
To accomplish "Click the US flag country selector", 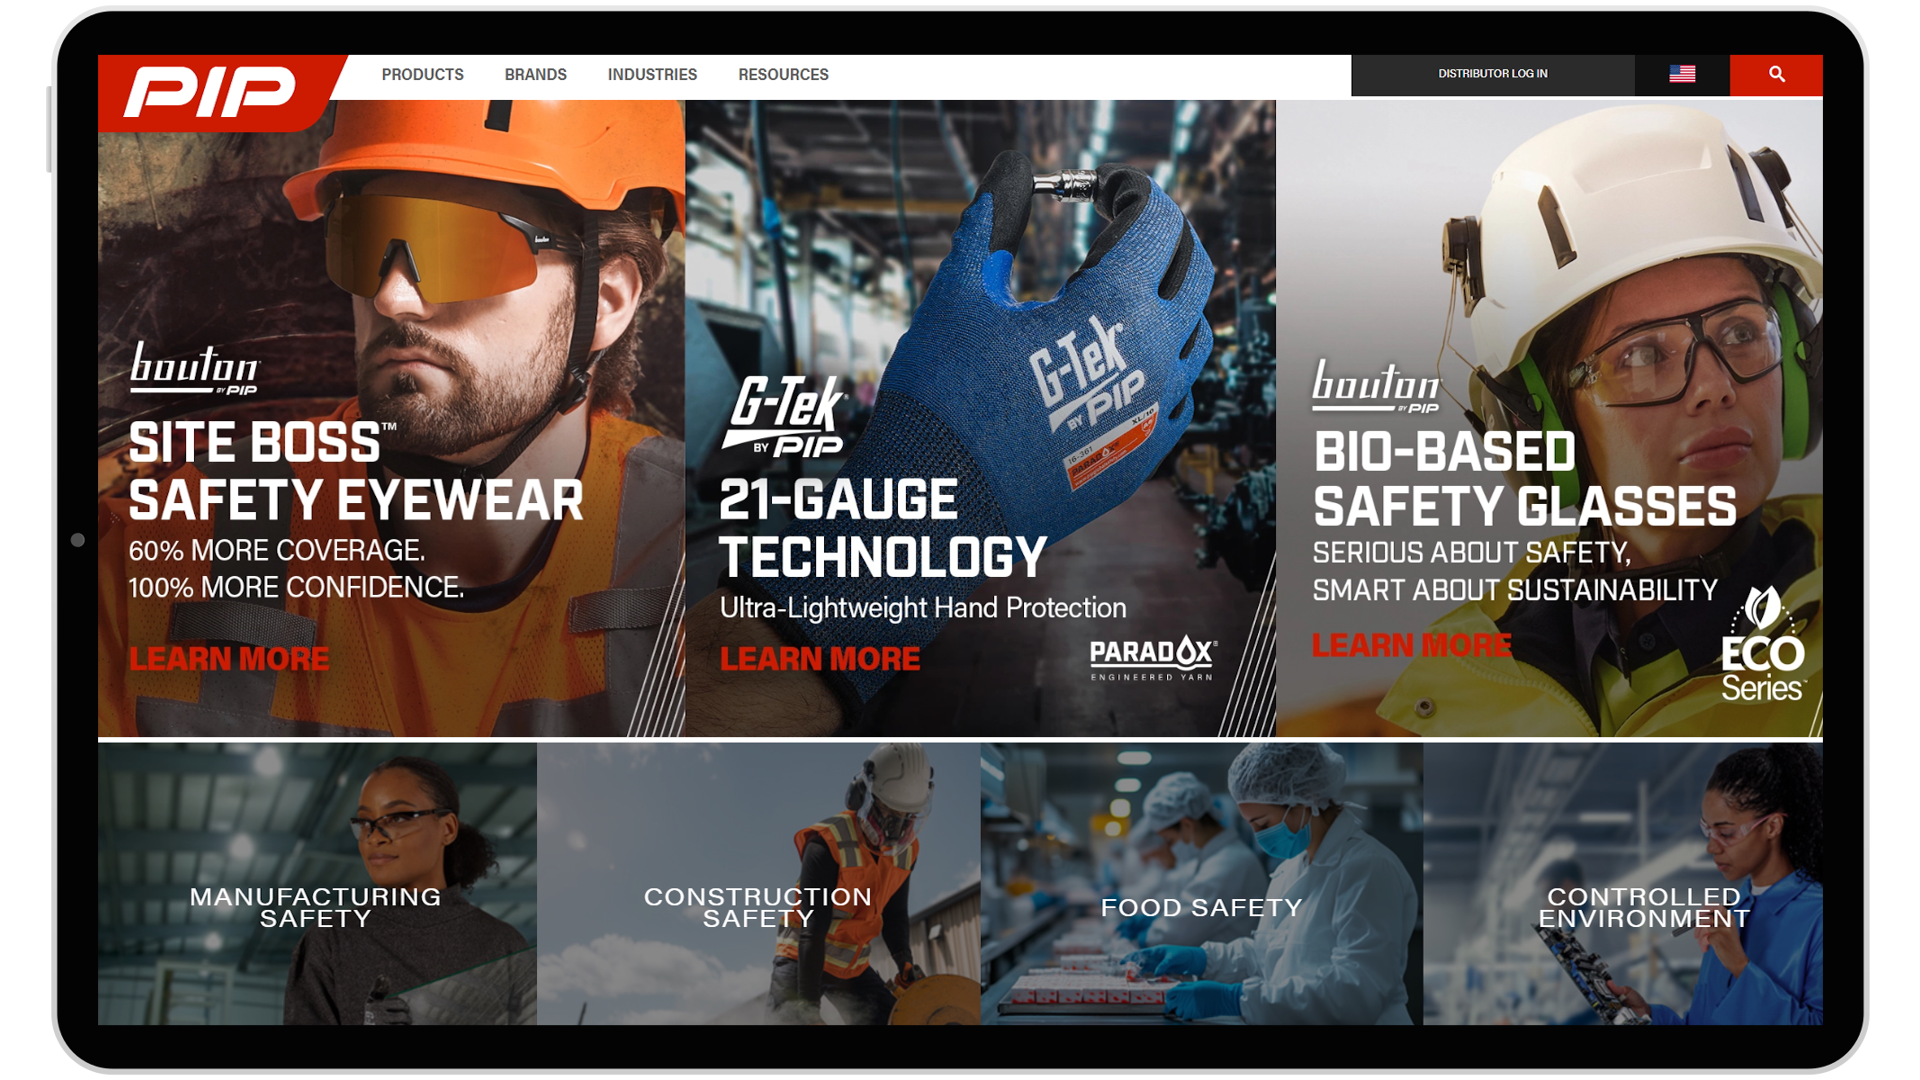I will coord(1683,74).
